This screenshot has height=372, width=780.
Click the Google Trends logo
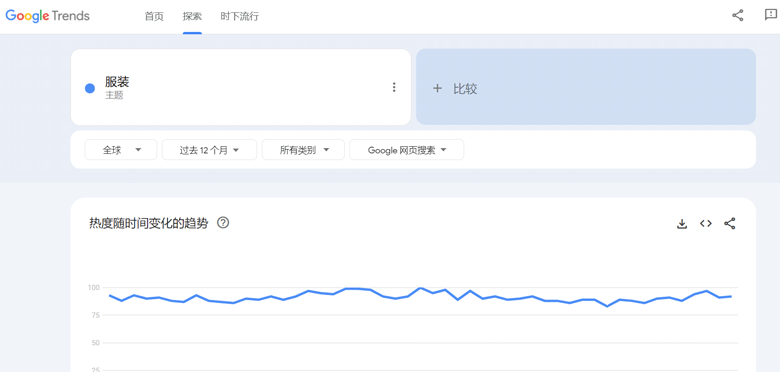[48, 16]
